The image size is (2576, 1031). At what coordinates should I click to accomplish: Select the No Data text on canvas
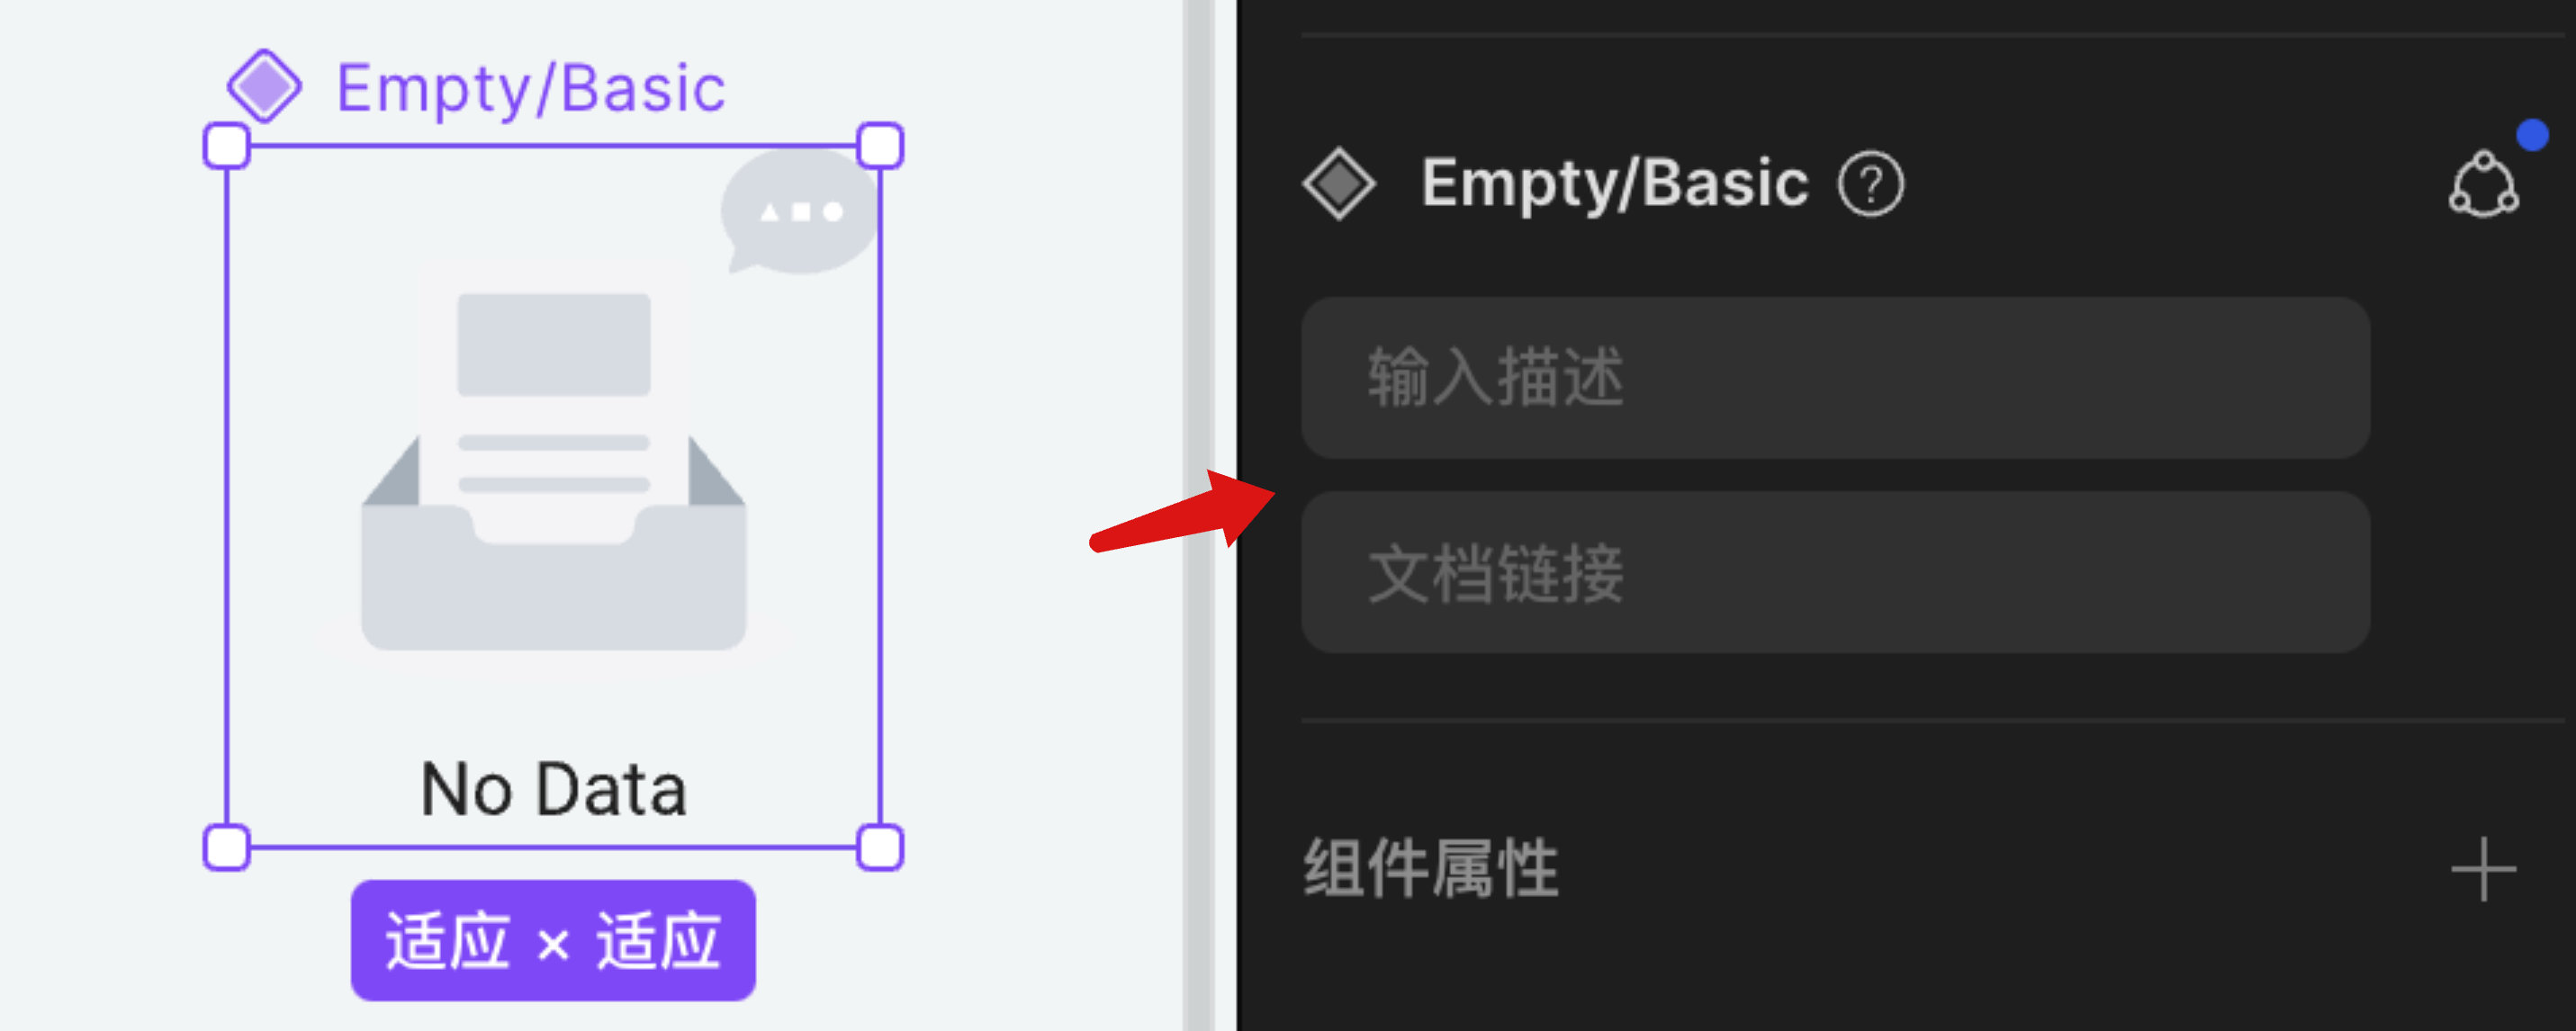click(553, 790)
